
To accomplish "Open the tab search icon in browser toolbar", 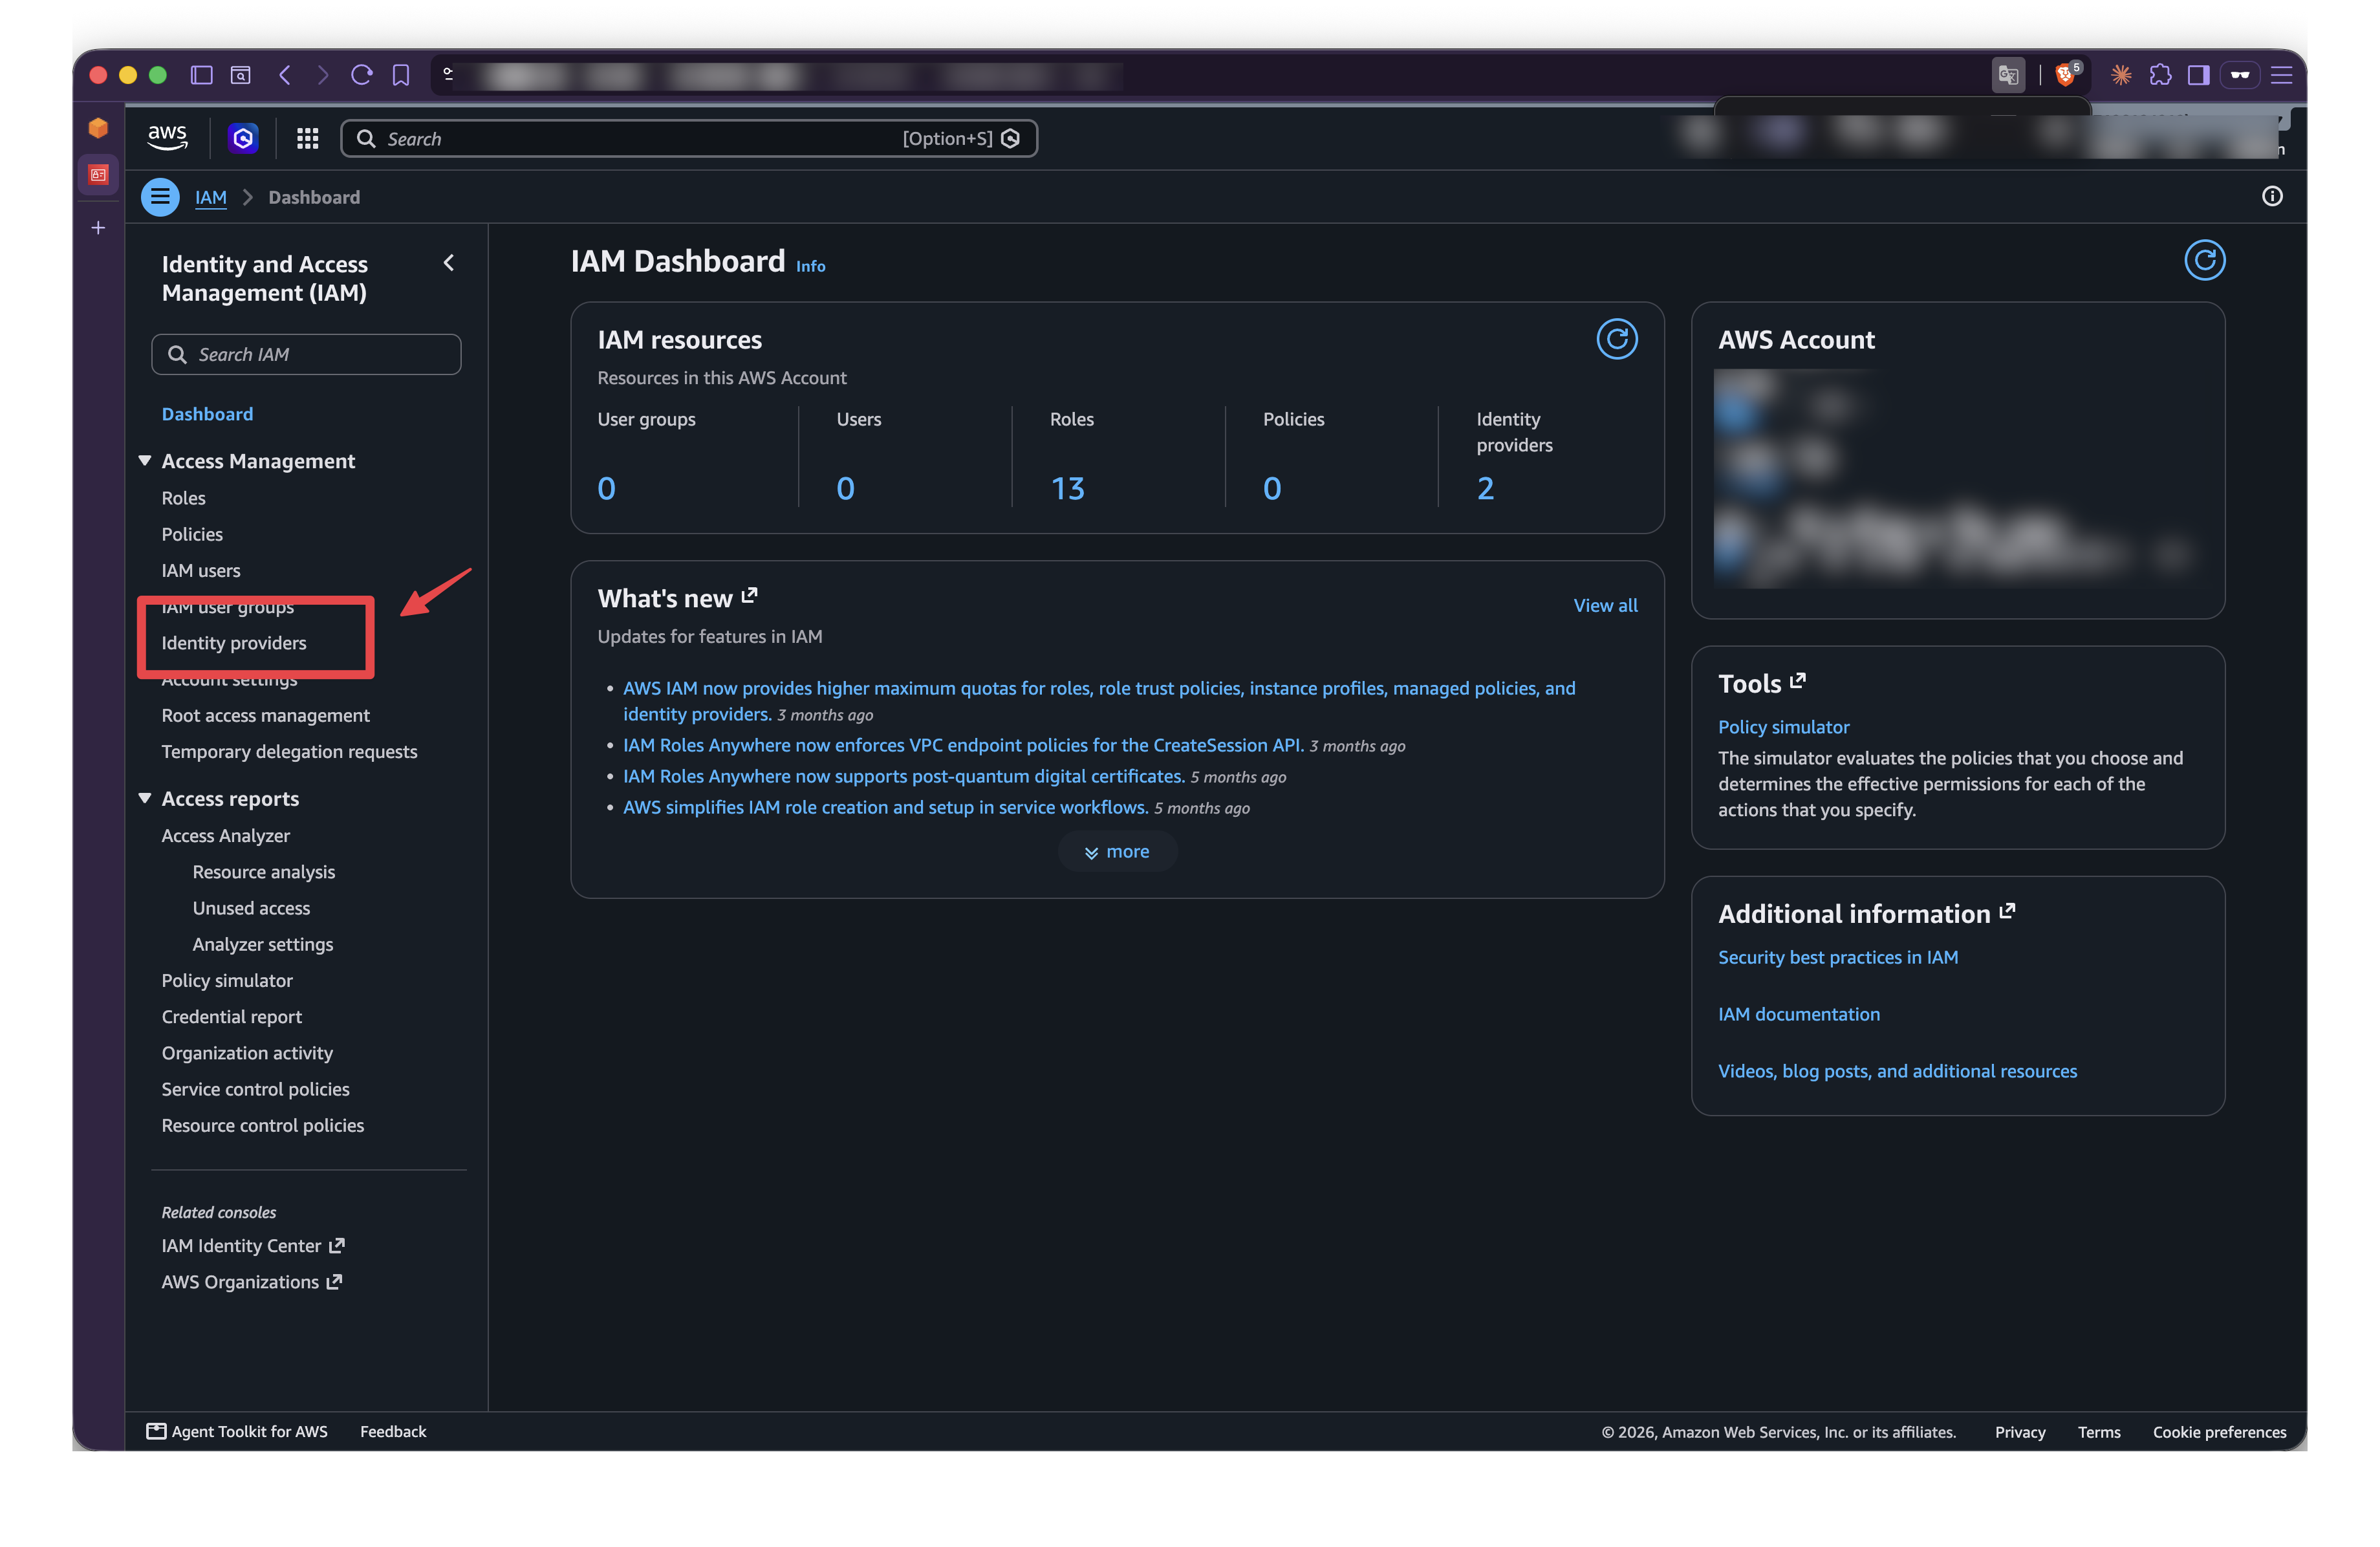I will point(241,75).
